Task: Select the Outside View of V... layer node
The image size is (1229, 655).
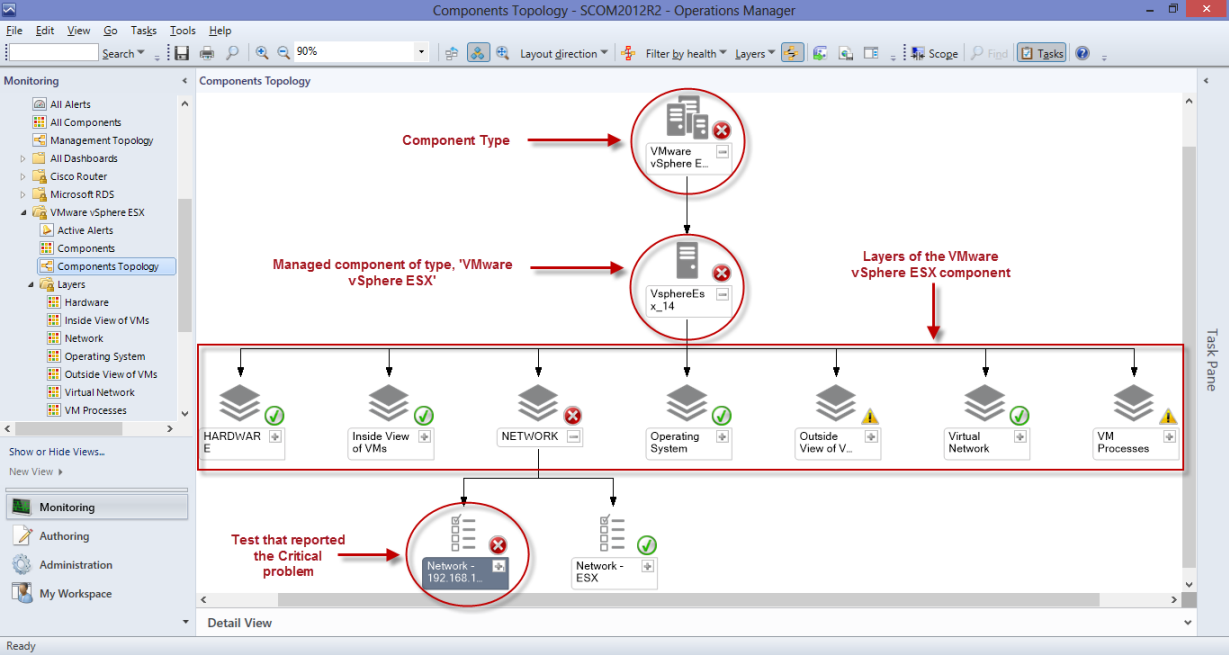Action: [x=839, y=421]
